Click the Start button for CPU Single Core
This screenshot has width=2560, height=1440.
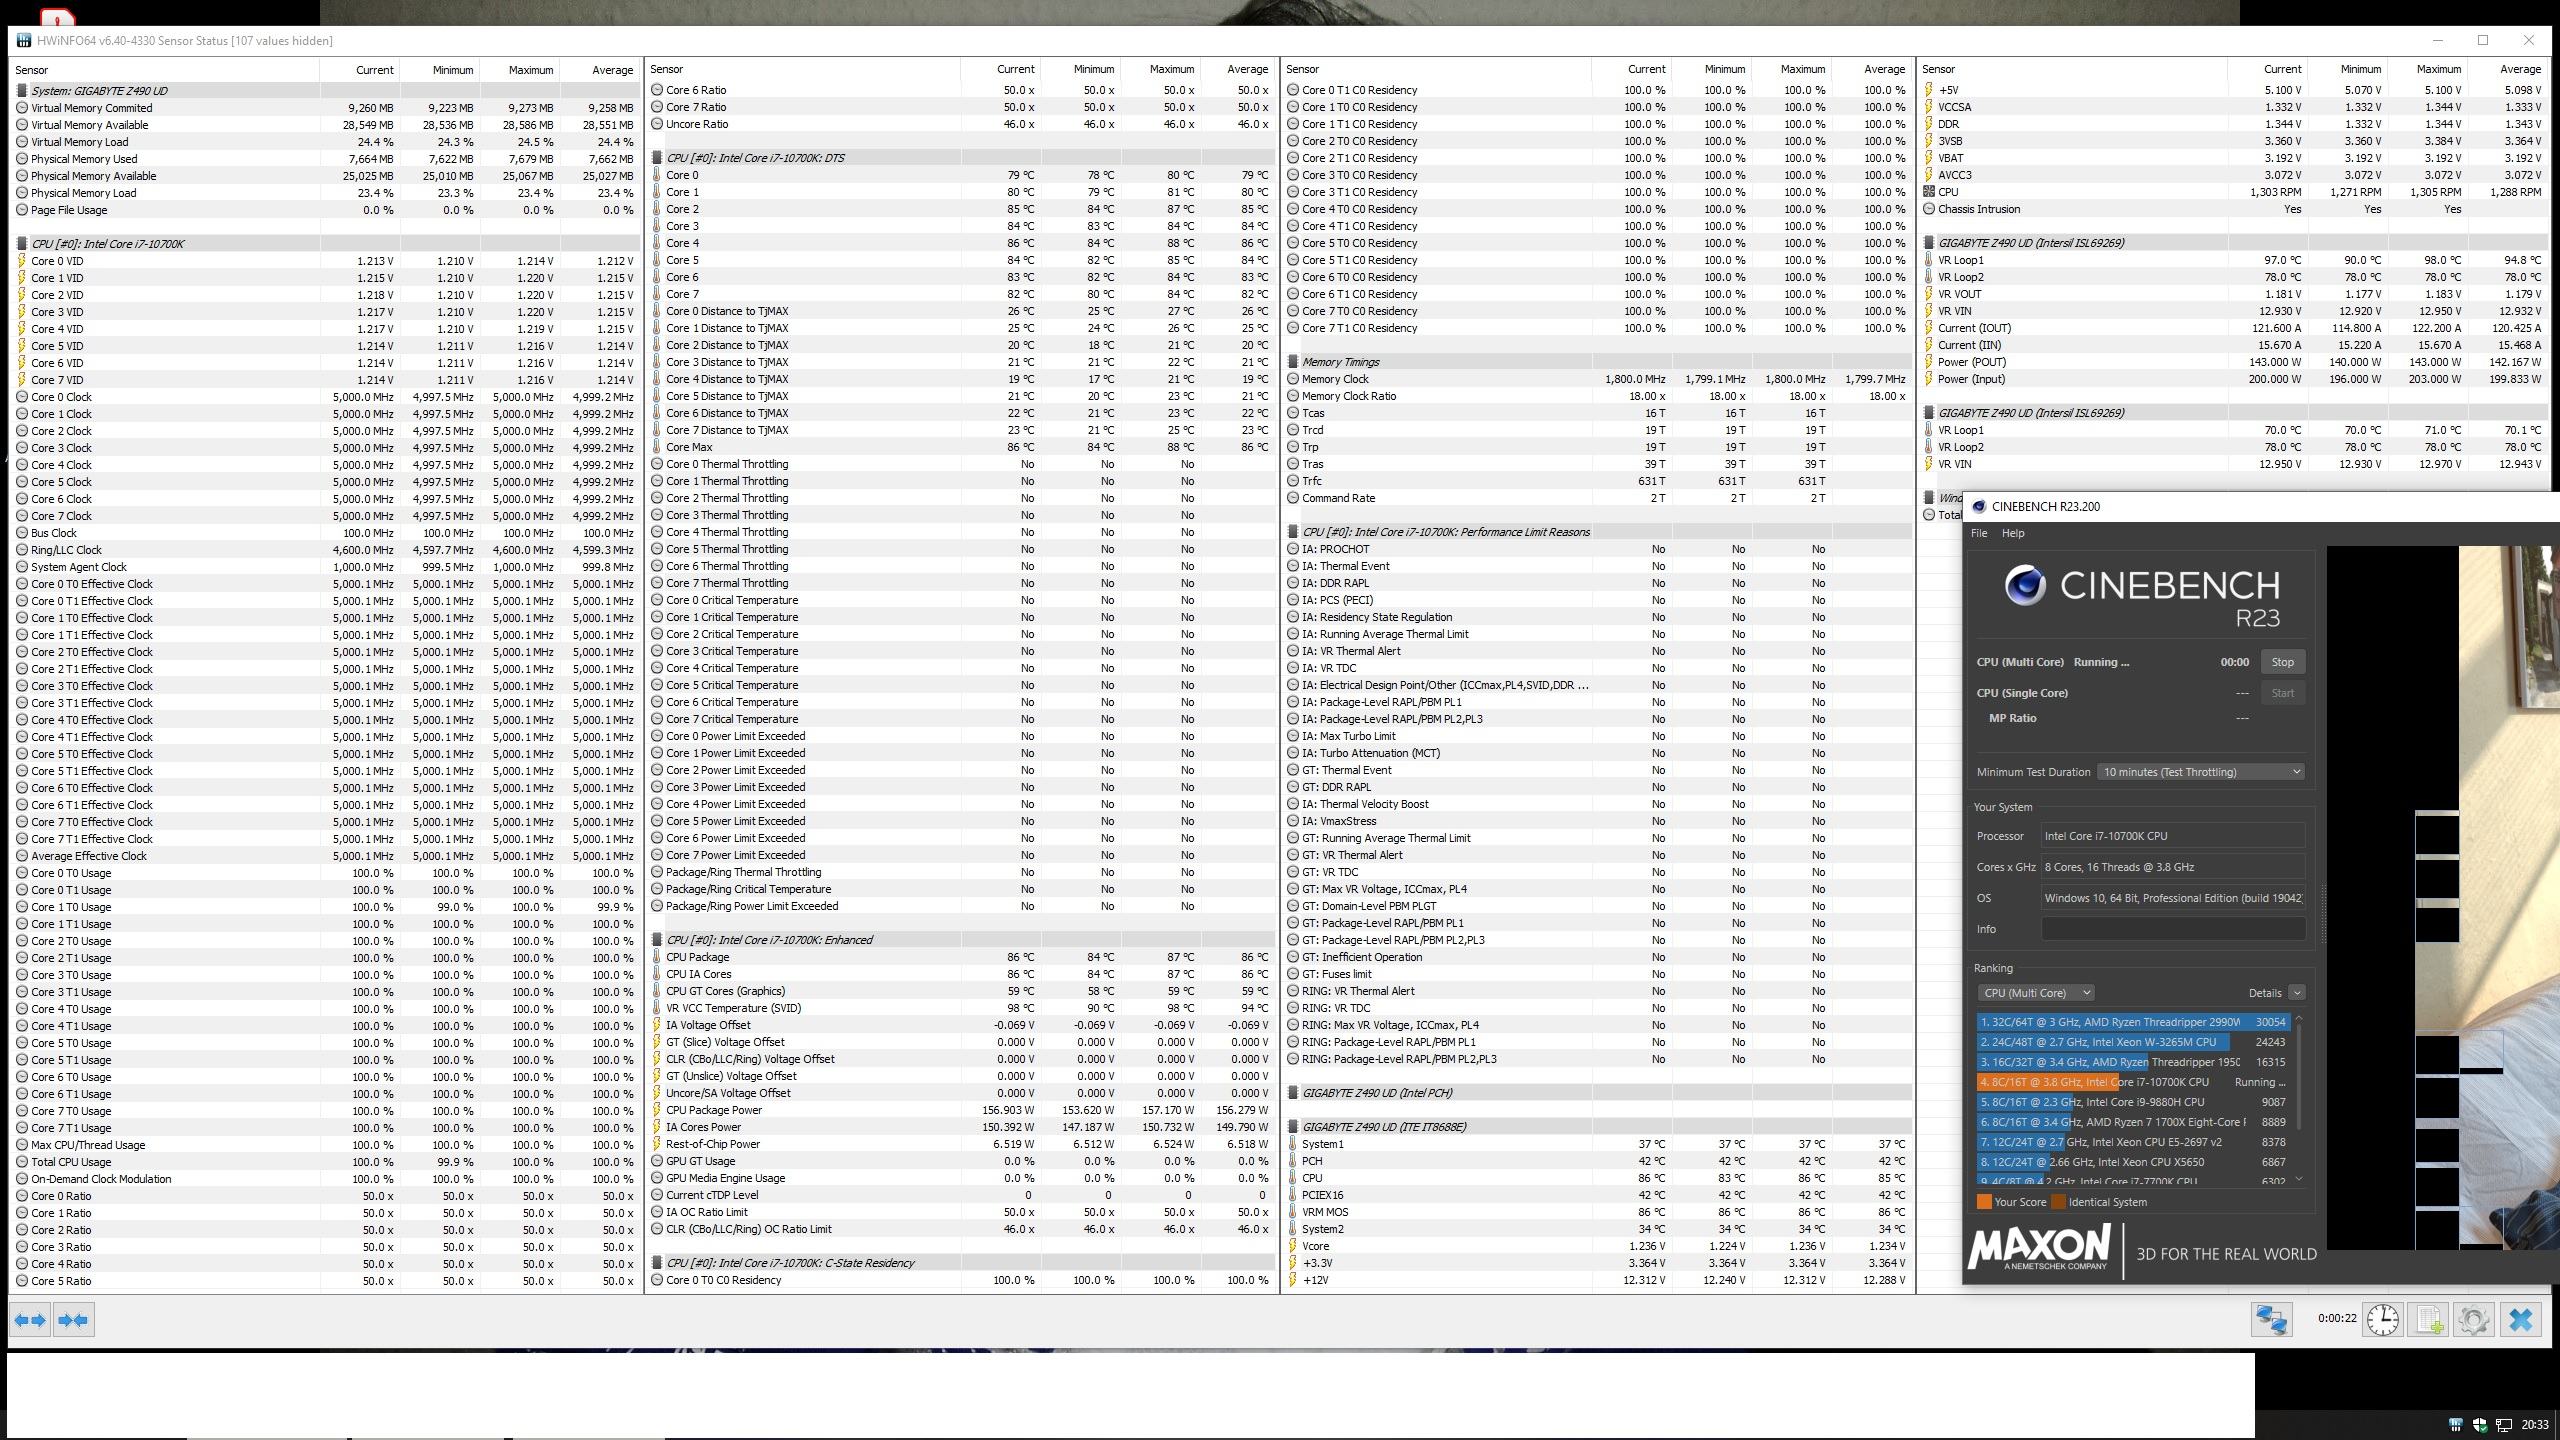(2282, 693)
